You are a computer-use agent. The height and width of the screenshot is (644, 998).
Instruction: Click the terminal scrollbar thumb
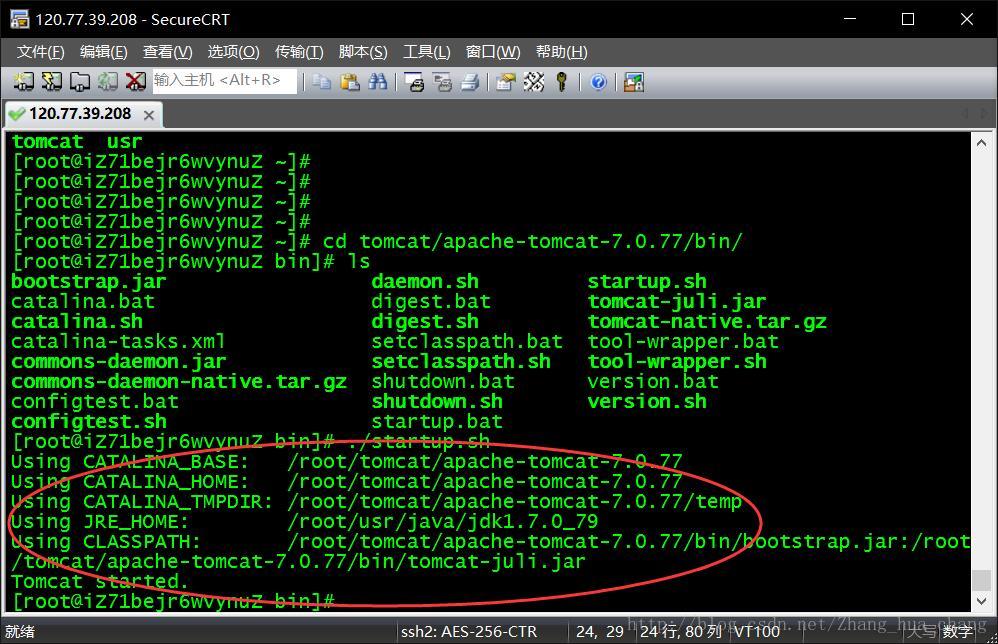point(981,580)
